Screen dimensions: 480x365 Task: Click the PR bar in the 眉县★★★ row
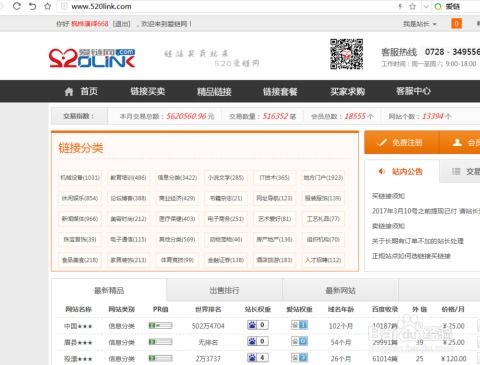(x=160, y=342)
